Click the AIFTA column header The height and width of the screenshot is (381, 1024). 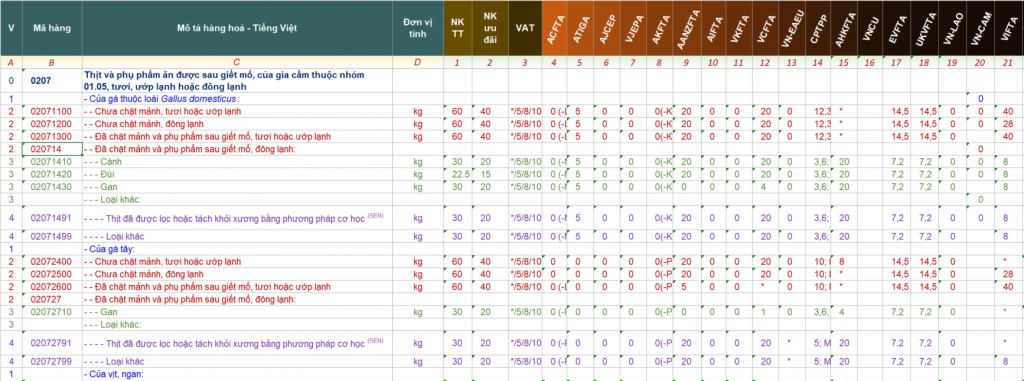click(712, 28)
